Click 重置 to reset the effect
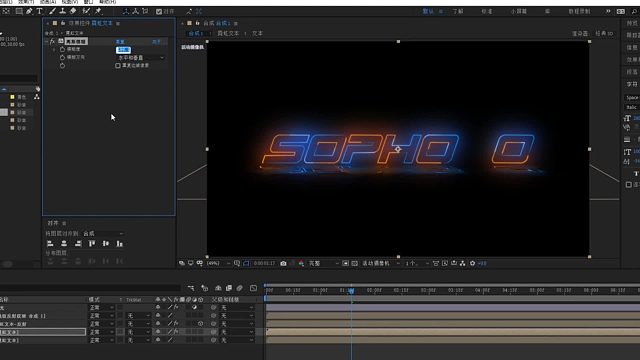The image size is (640, 360). click(x=120, y=42)
